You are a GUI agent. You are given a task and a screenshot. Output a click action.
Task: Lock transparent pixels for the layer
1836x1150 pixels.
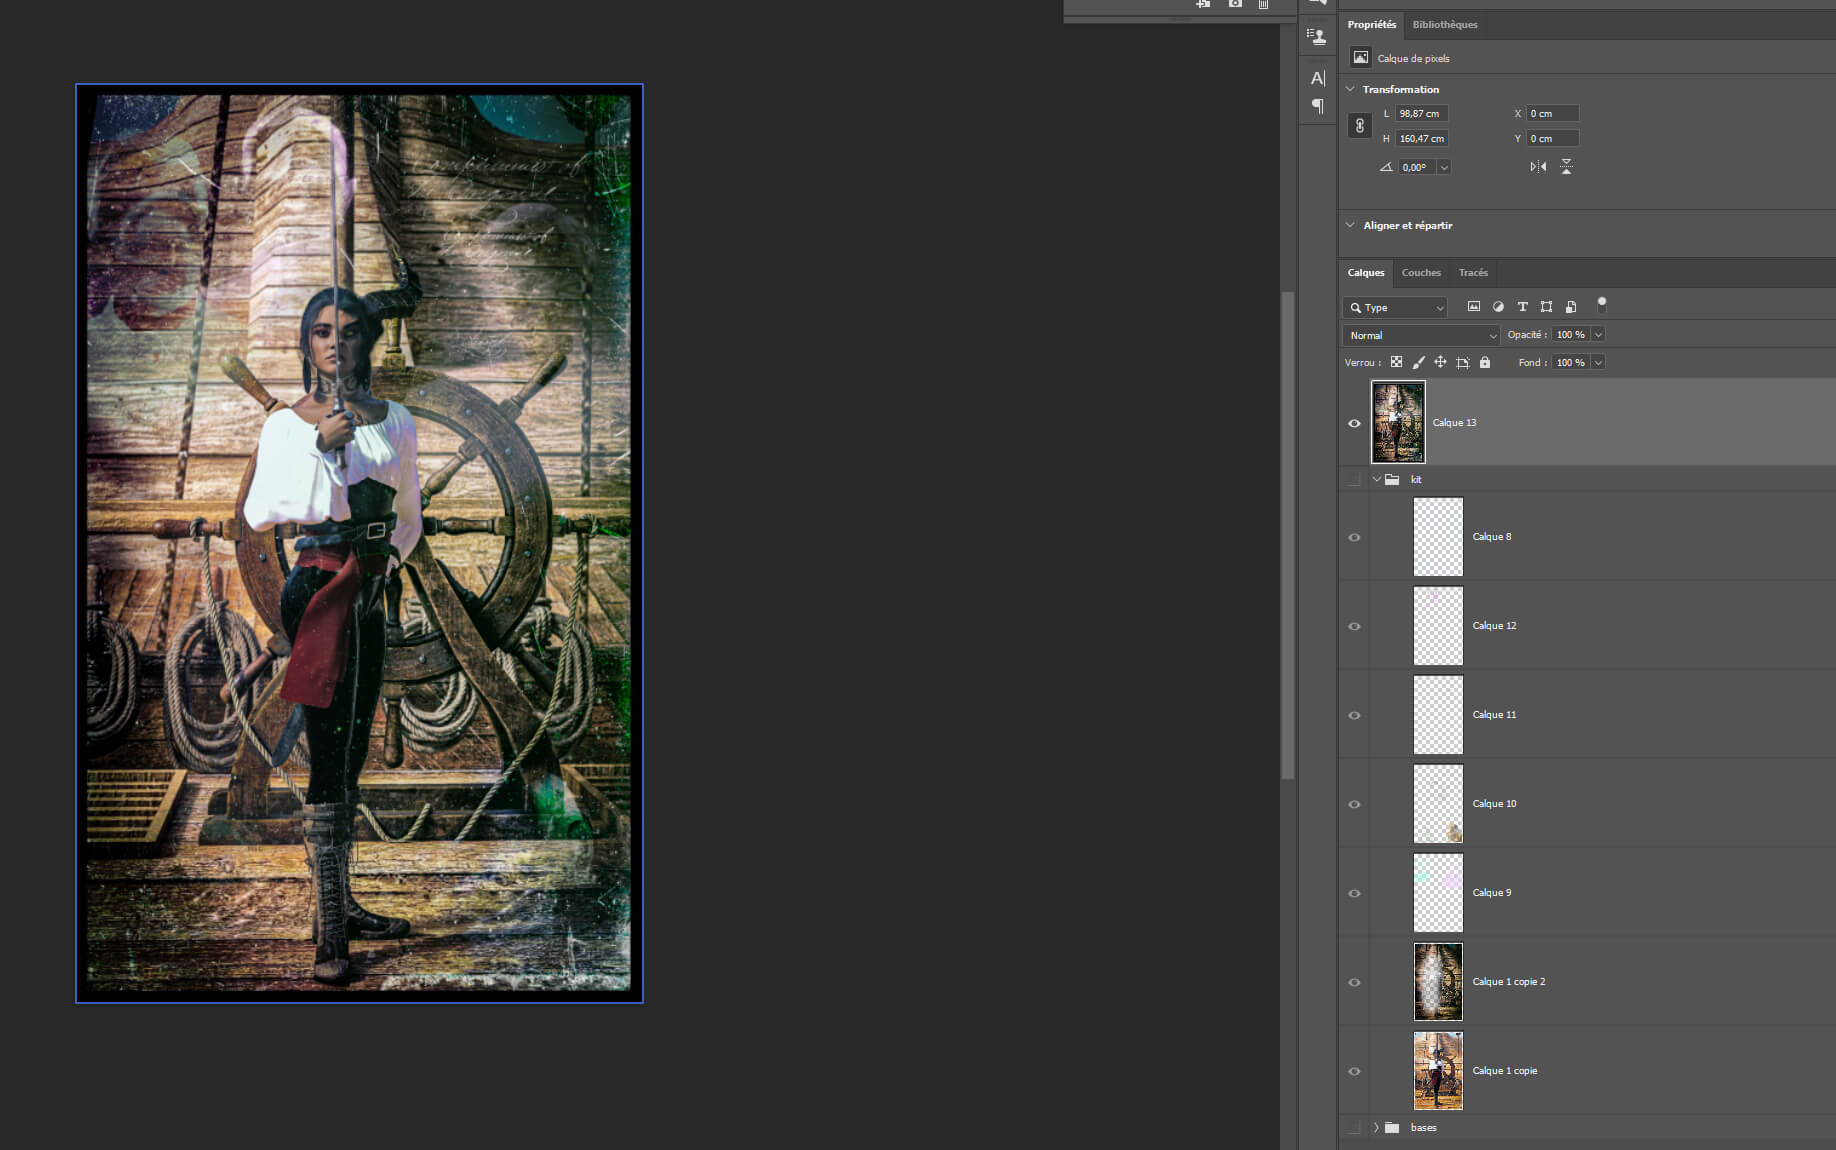pos(1396,362)
